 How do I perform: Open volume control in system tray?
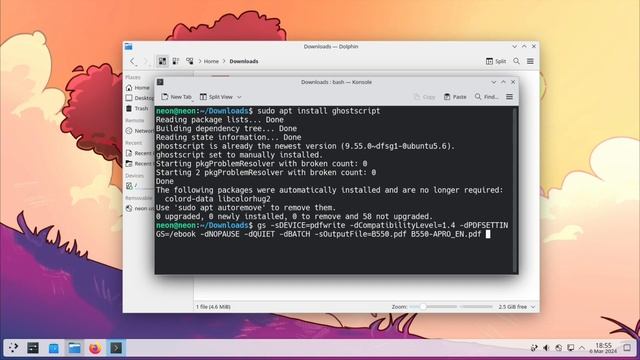546,348
